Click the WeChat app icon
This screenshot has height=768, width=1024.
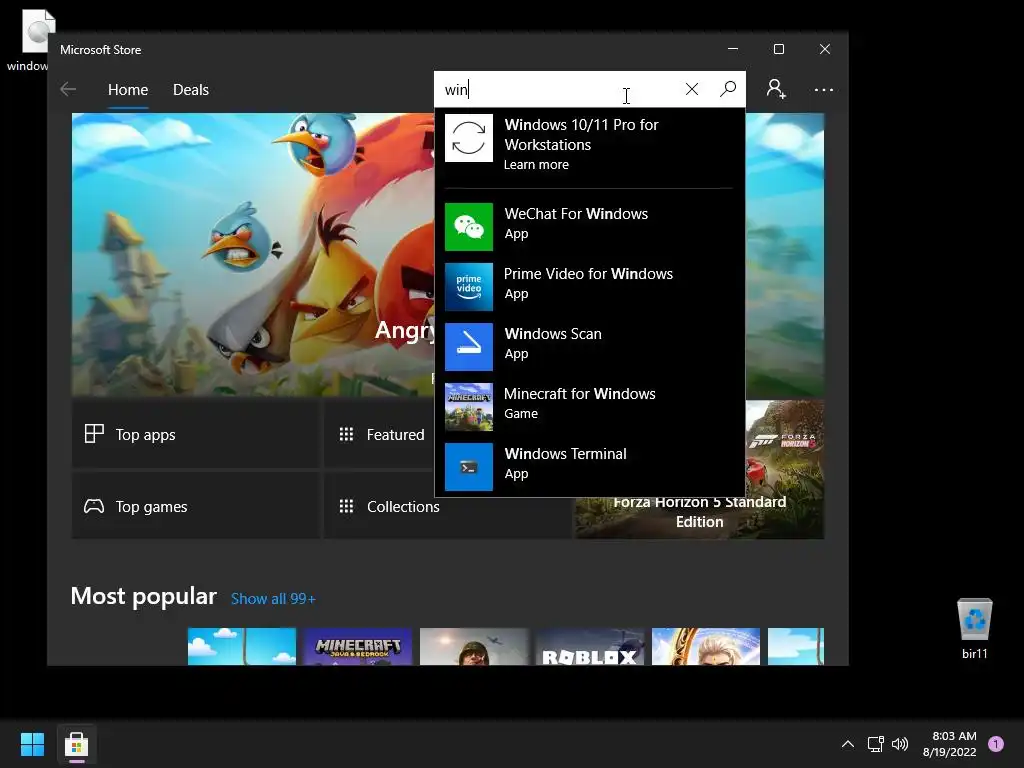(469, 227)
